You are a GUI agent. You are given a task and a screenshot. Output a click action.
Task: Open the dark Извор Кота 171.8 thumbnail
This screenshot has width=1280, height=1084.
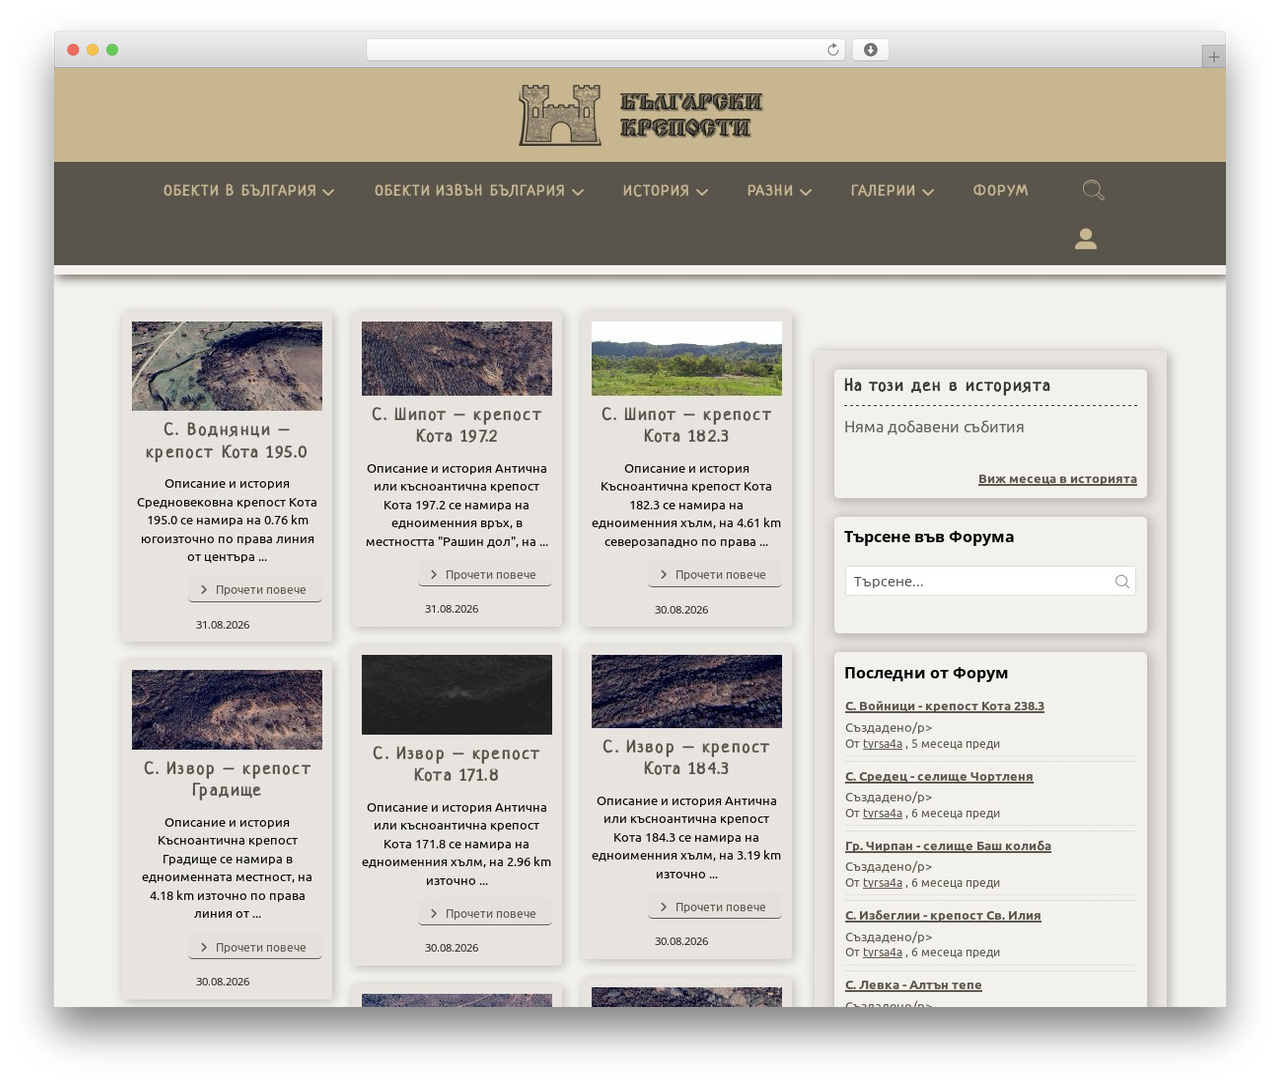coord(457,695)
